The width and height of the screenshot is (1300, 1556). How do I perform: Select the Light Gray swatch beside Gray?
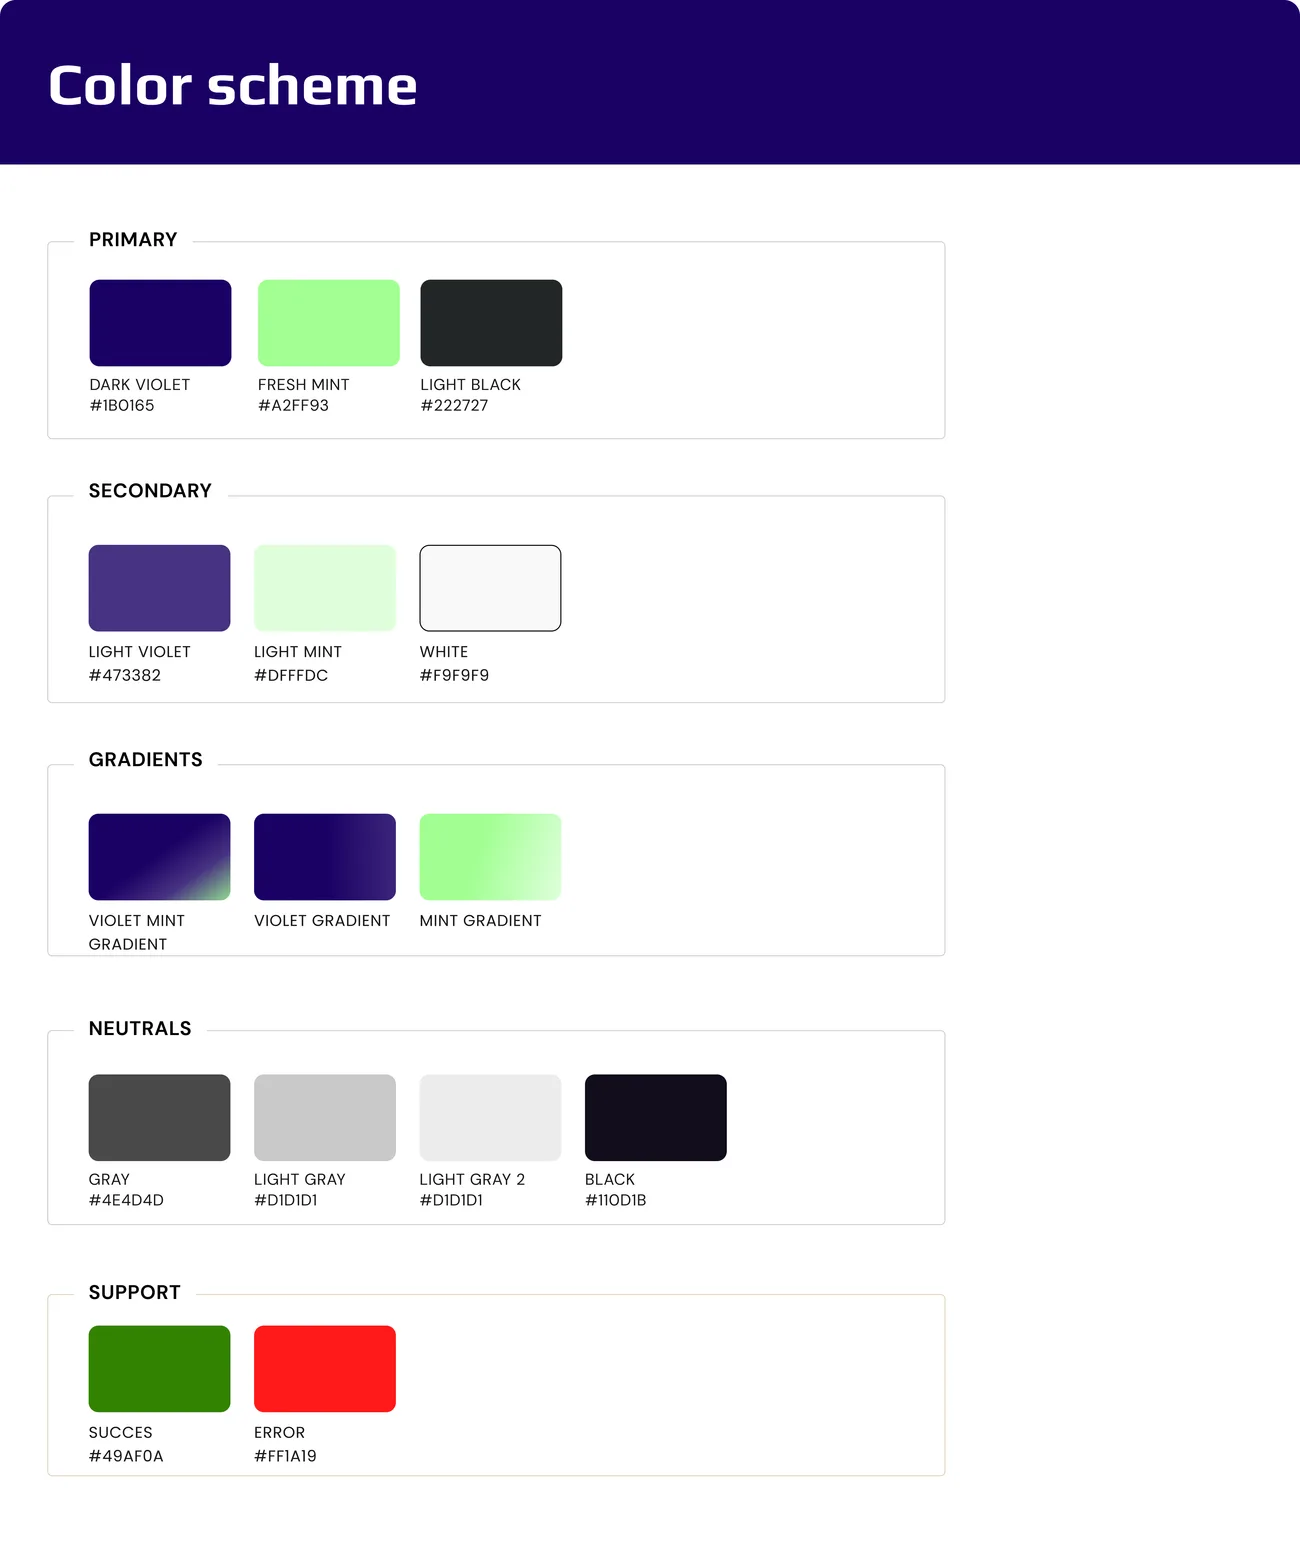point(325,1118)
